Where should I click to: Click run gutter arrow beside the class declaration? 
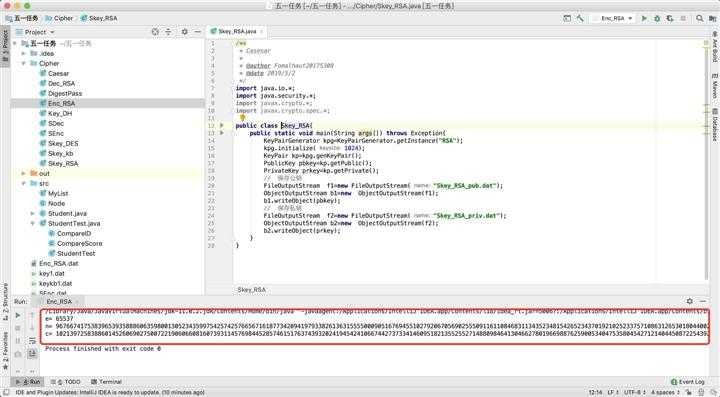222,125
